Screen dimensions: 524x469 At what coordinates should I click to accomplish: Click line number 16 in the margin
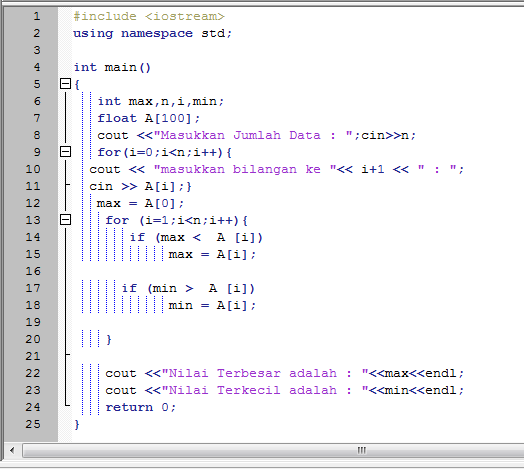[33, 271]
